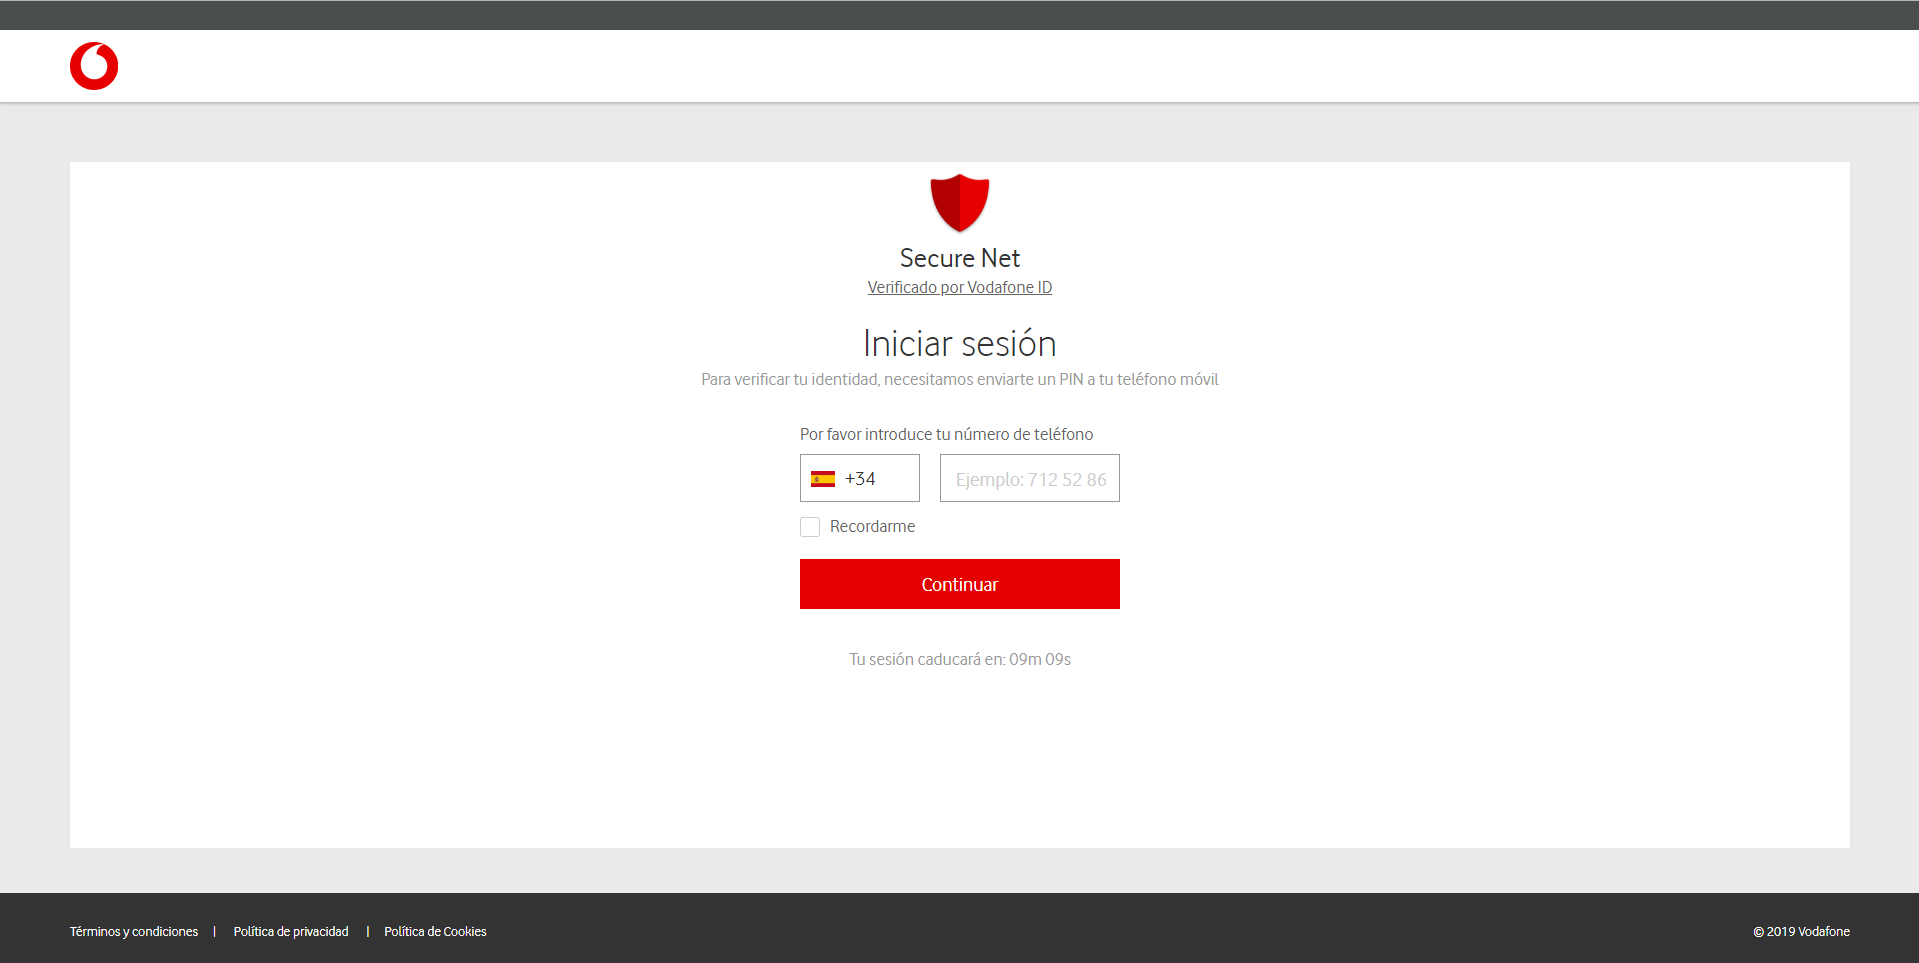Focus the phone number input field
This screenshot has width=1919, height=963.
click(x=1029, y=479)
